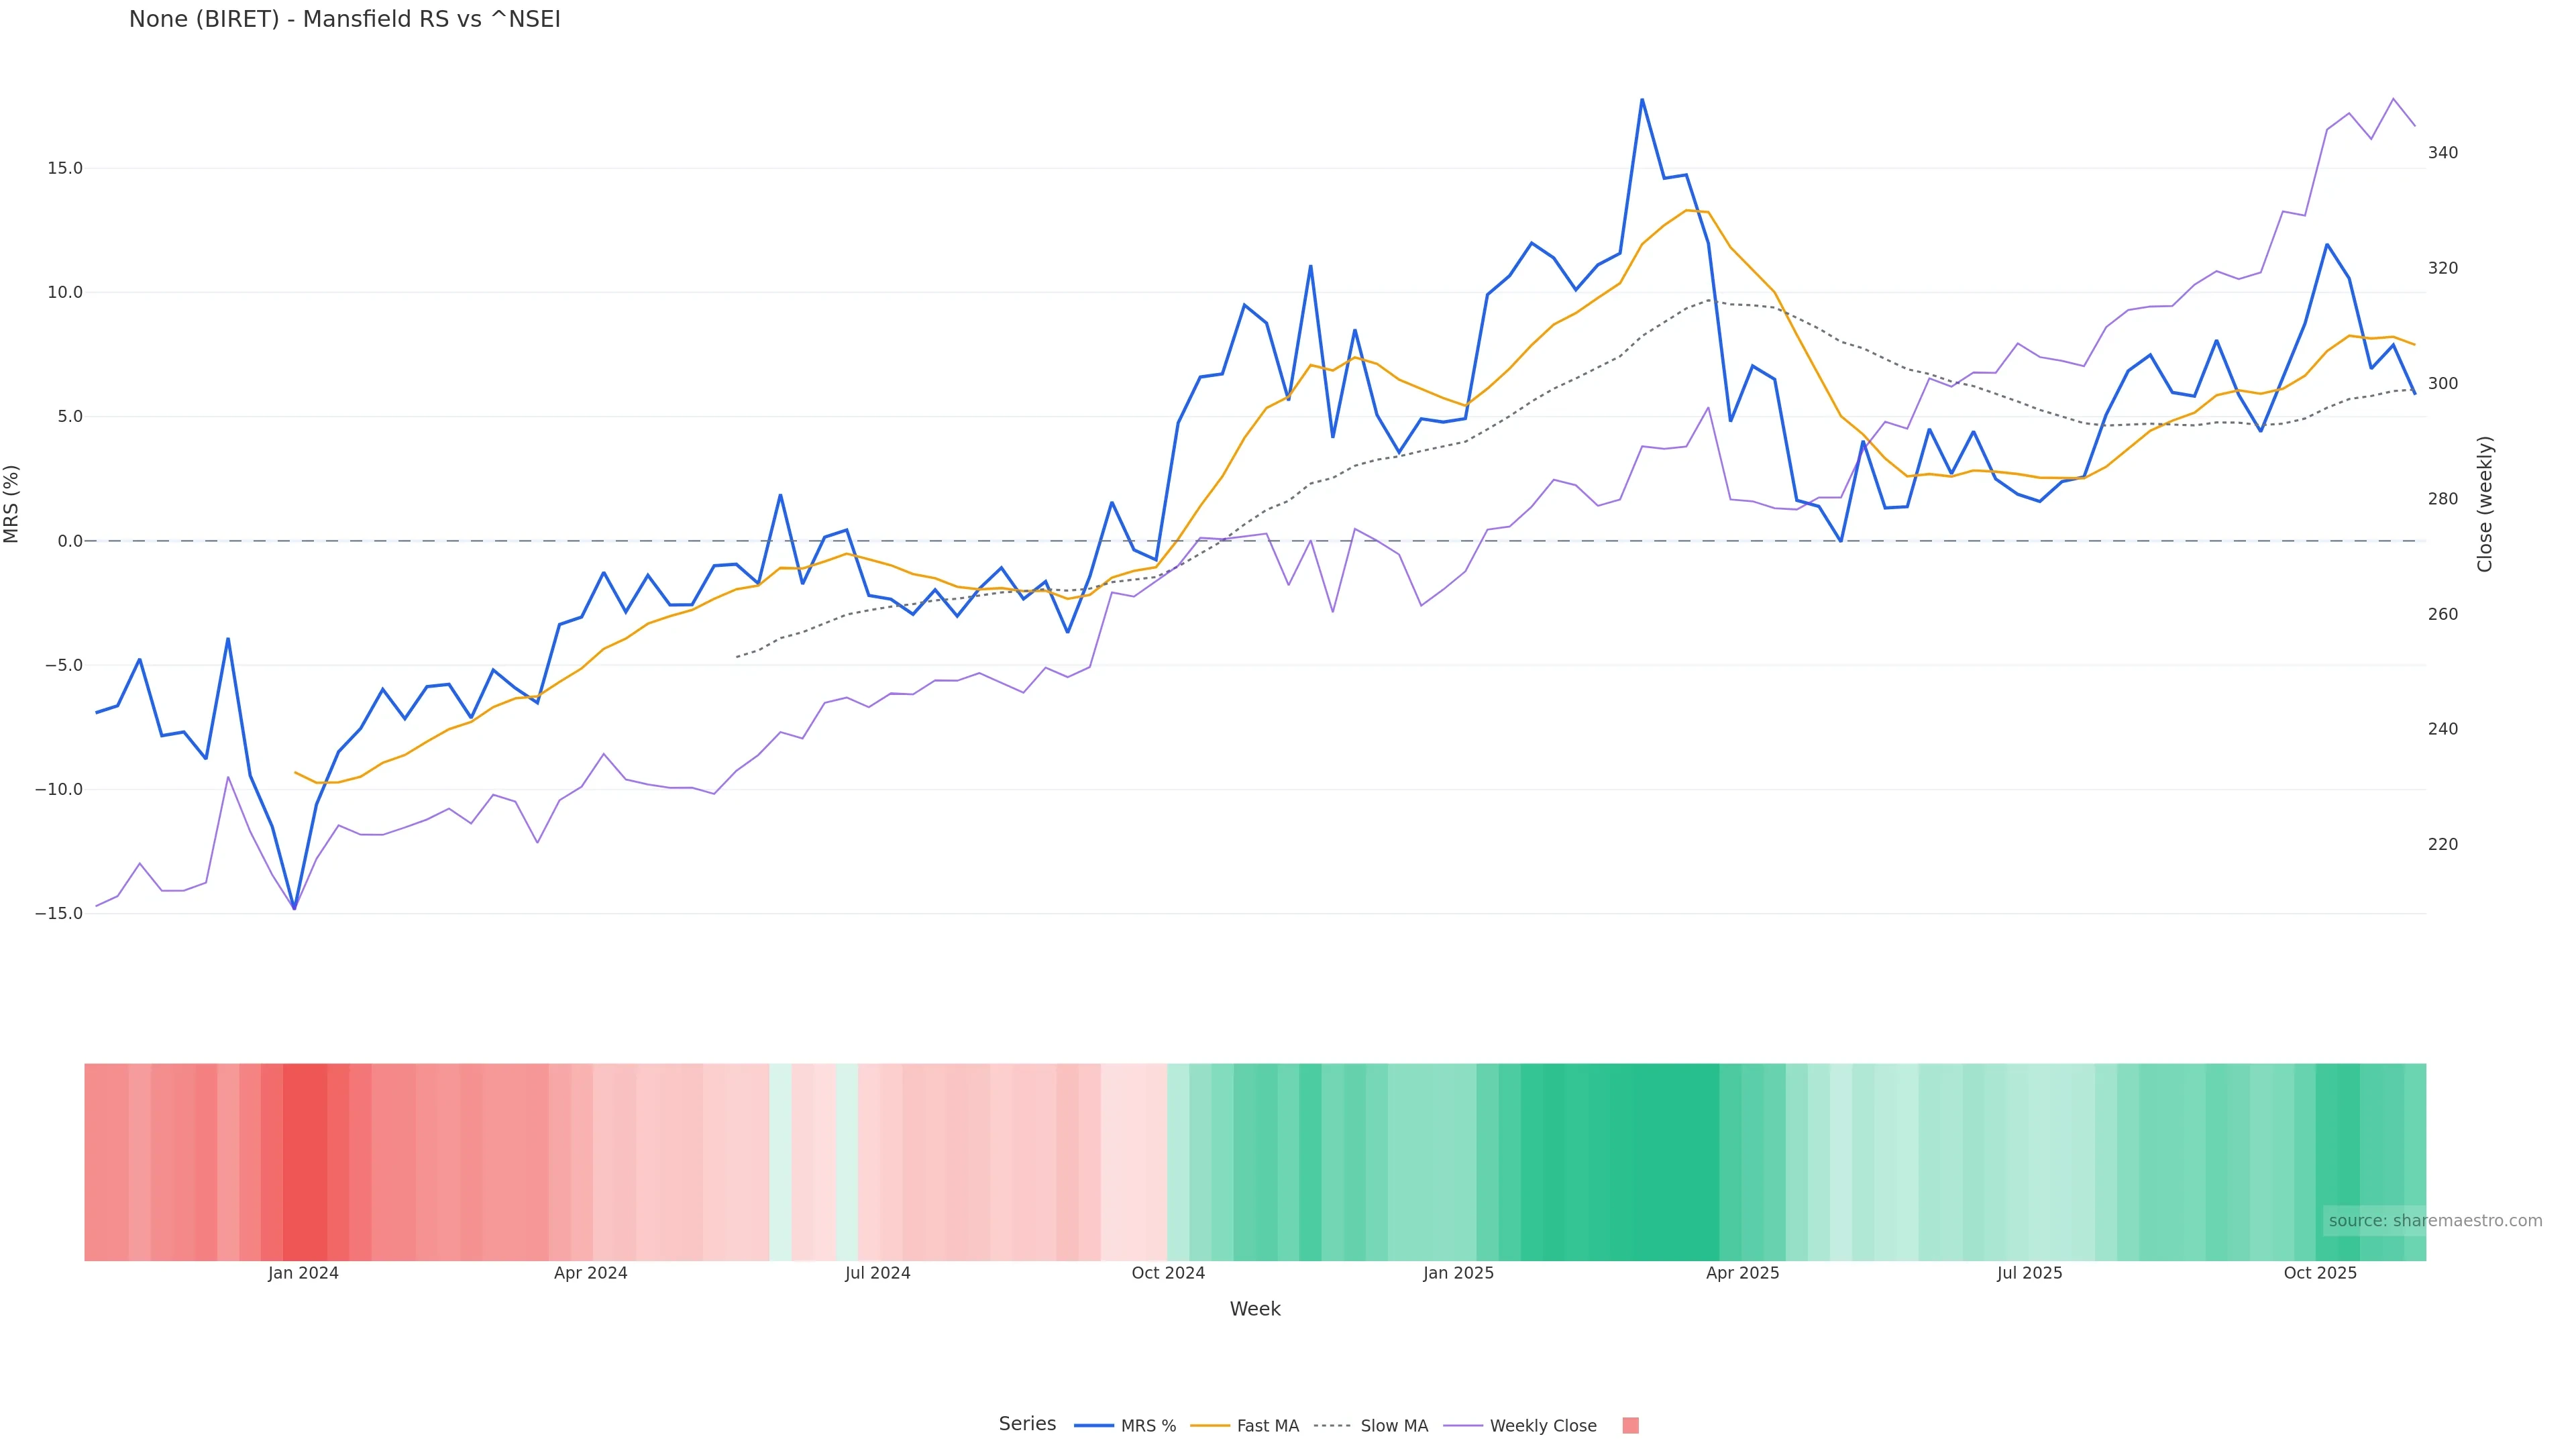Select the Apr 2025 x-axis label
This screenshot has height=1449, width=2576.
pos(1742,1274)
